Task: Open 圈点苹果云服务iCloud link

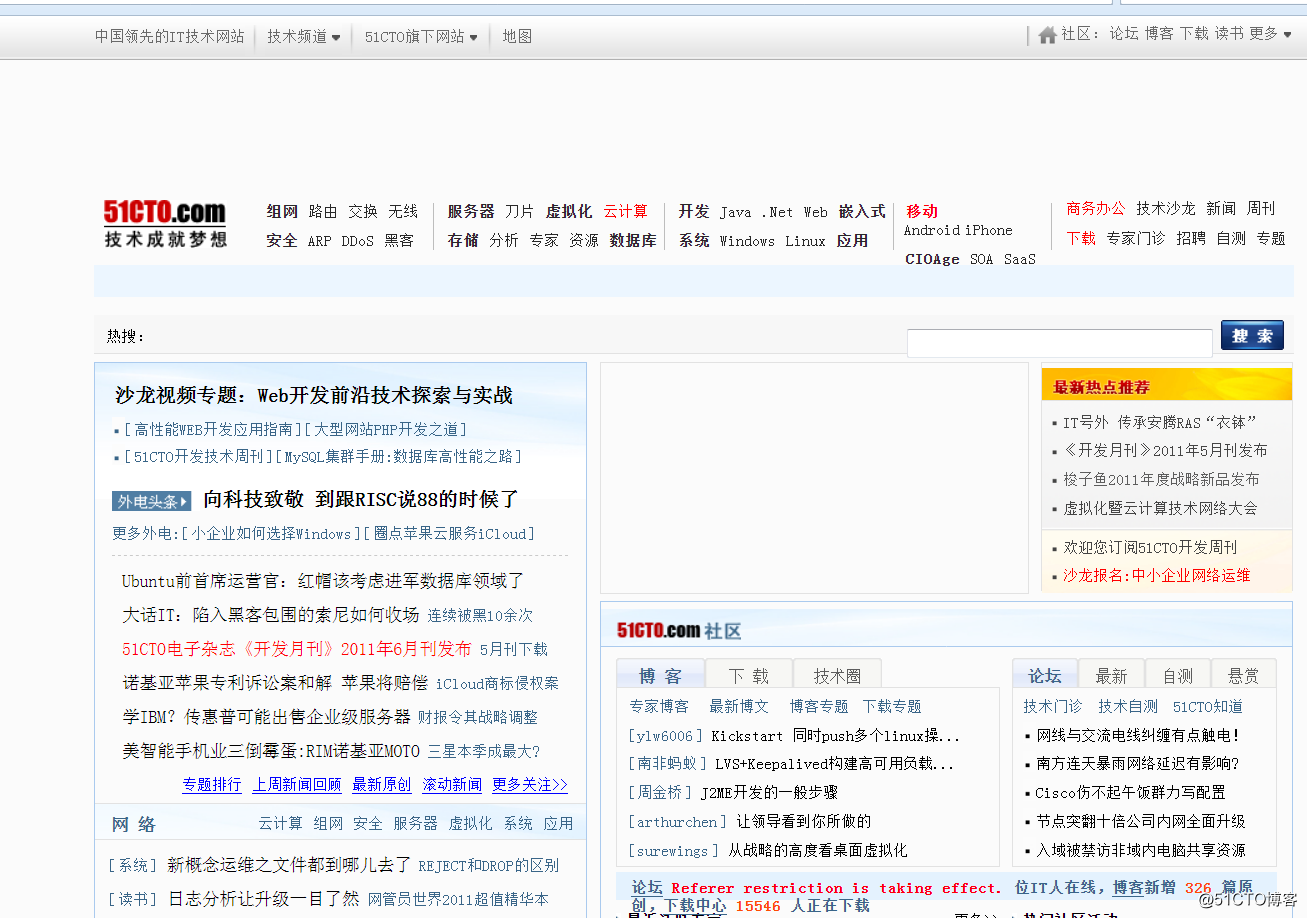Action: coord(450,533)
